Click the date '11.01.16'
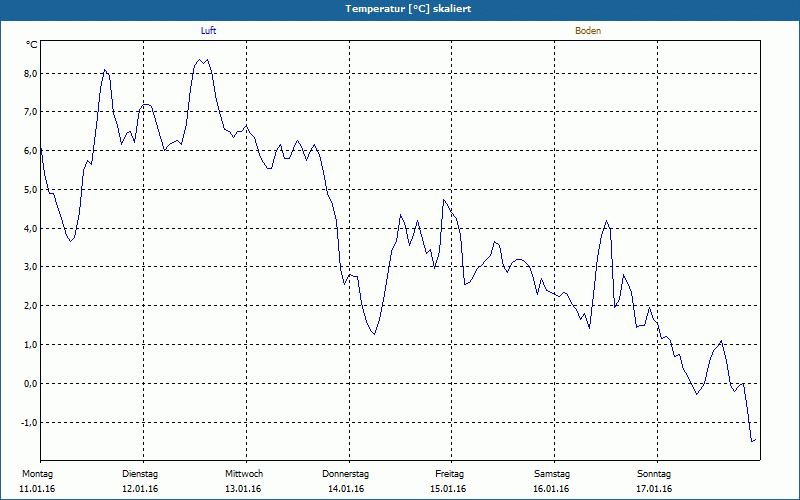800x500 pixels. pyautogui.click(x=37, y=489)
